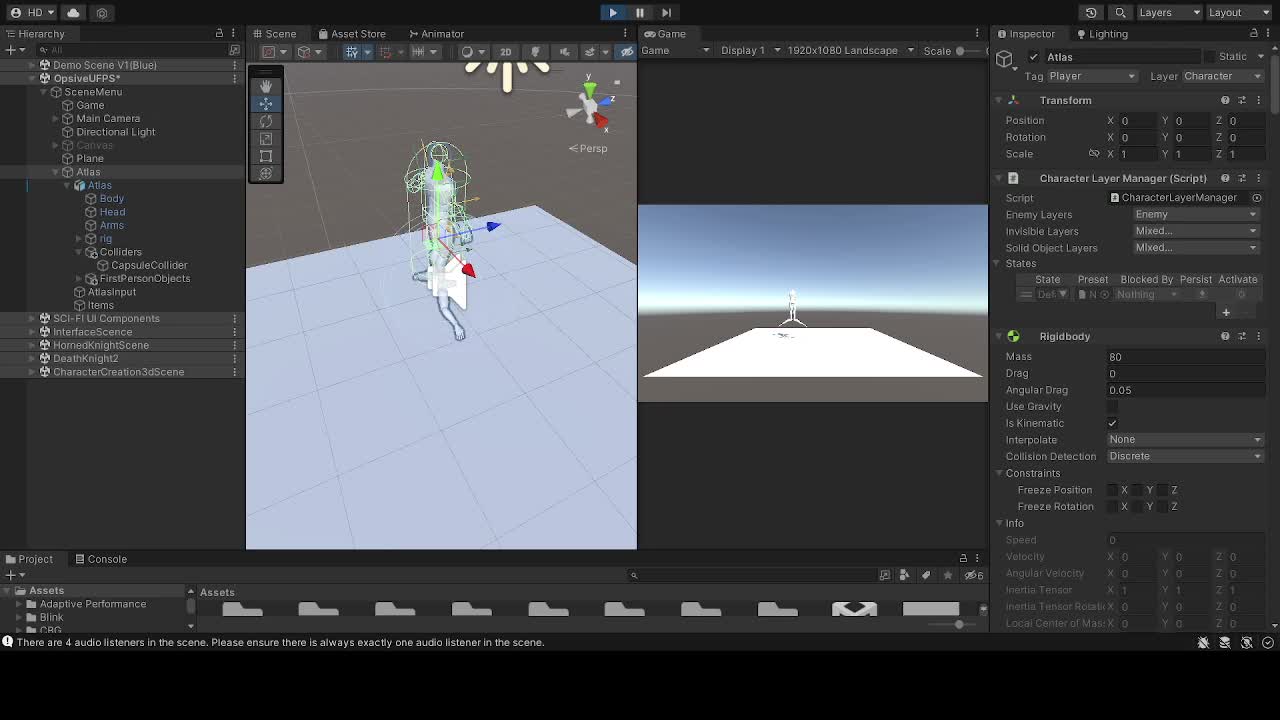Select the Rotate tool in Scene toolbar
The height and width of the screenshot is (720, 1280).
(266, 121)
